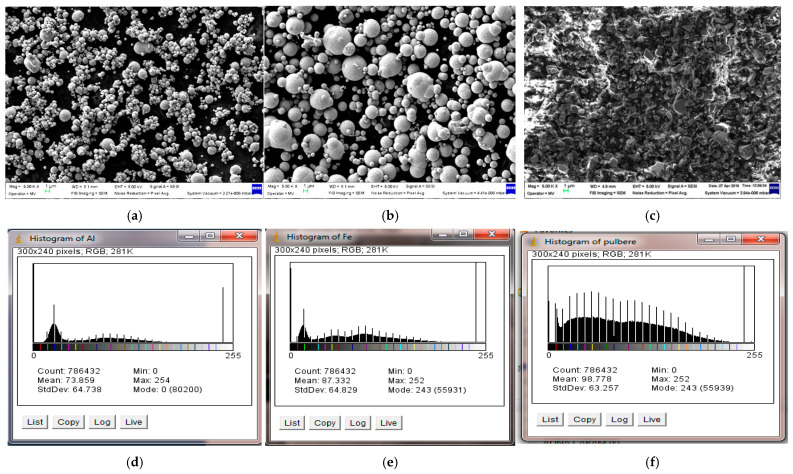The width and height of the screenshot is (793, 474).
Task: Click 'Max: 252' in pulbere histogram
Action: tap(671, 379)
